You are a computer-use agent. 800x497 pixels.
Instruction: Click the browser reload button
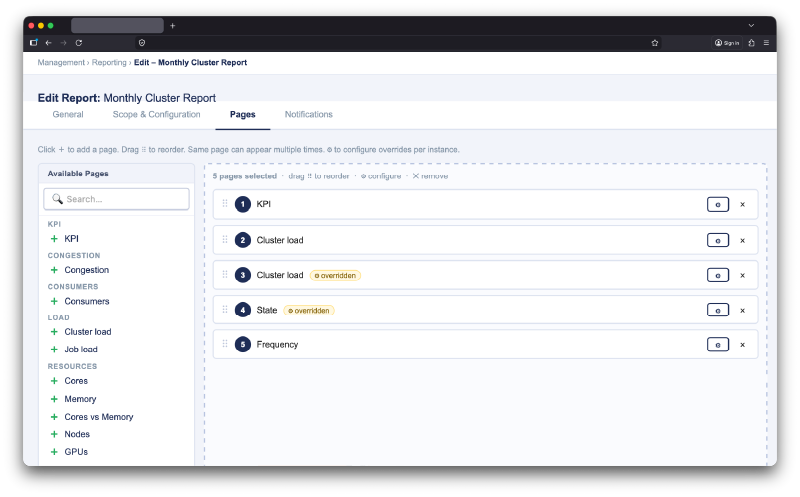pyautogui.click(x=78, y=43)
